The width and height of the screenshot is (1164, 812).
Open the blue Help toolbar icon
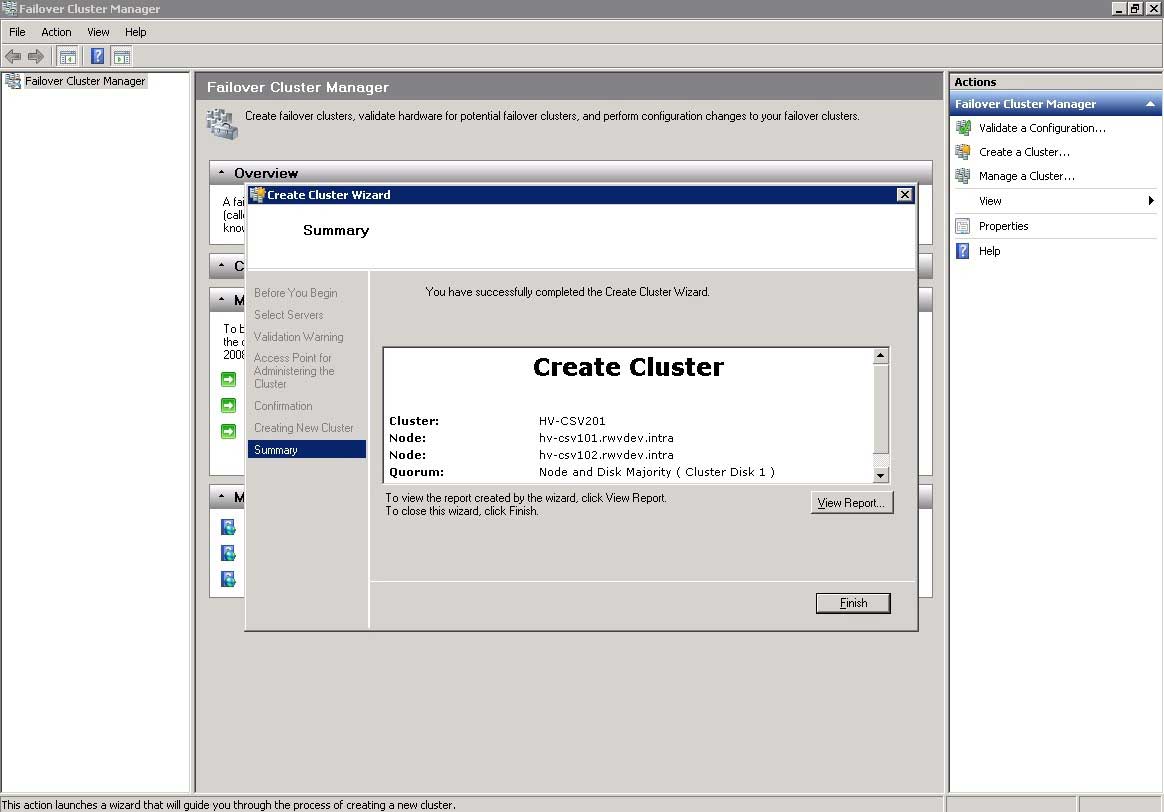click(x=97, y=56)
